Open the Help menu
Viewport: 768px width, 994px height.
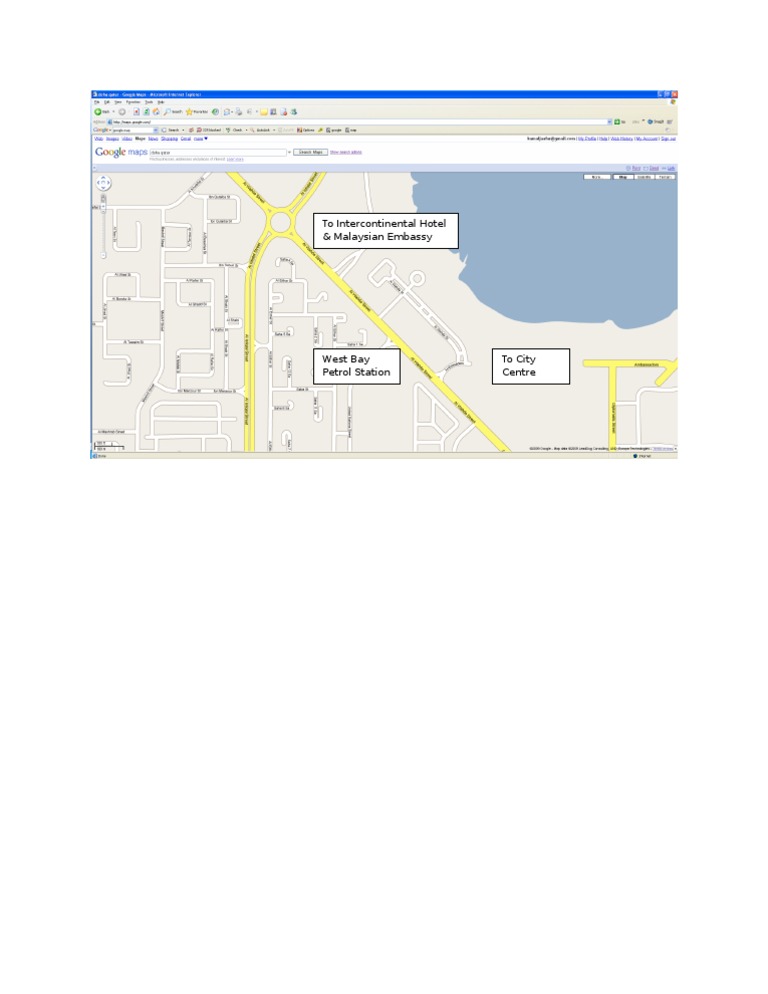[x=160, y=102]
